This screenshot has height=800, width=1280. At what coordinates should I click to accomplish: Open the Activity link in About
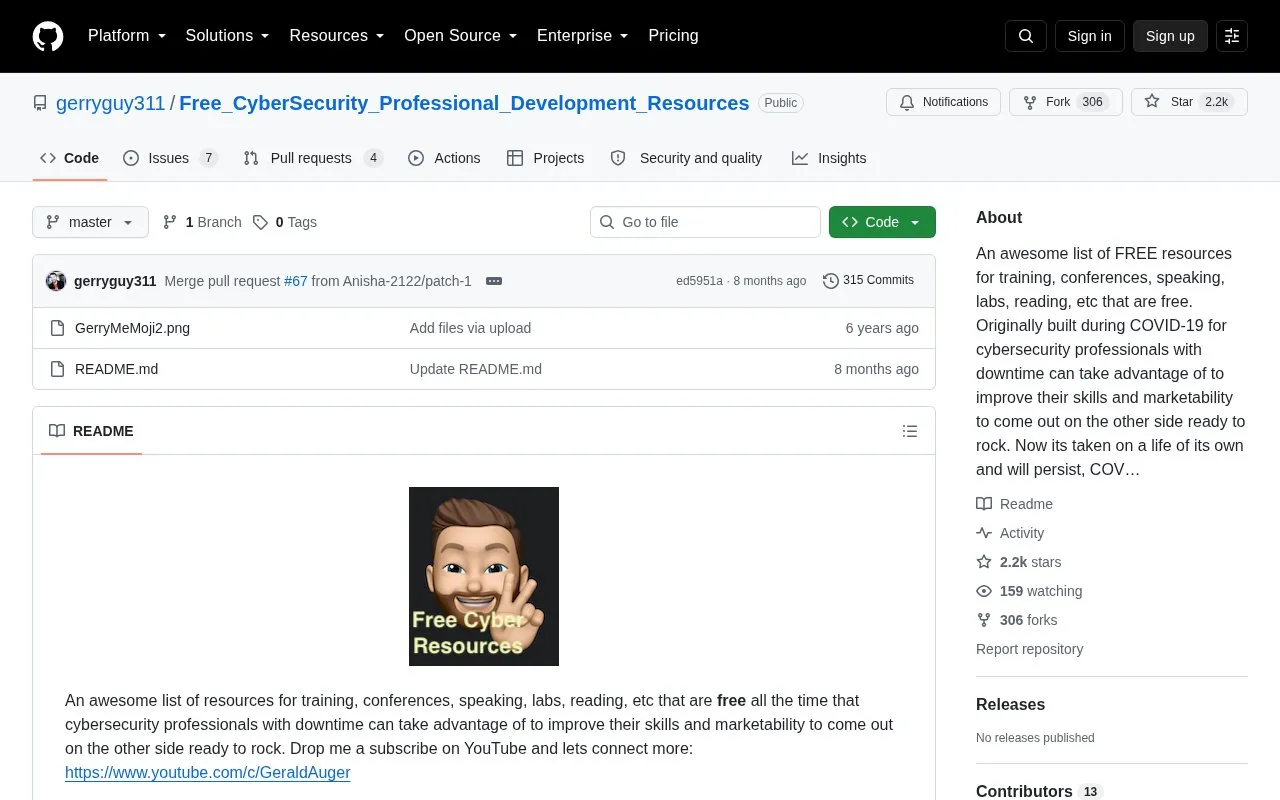click(x=1010, y=533)
